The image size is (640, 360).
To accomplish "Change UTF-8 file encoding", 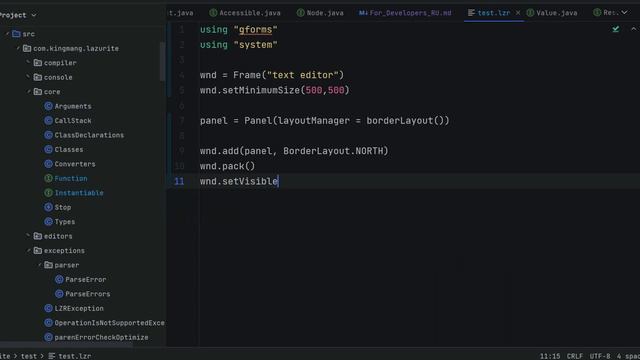I will pyautogui.click(x=600, y=356).
